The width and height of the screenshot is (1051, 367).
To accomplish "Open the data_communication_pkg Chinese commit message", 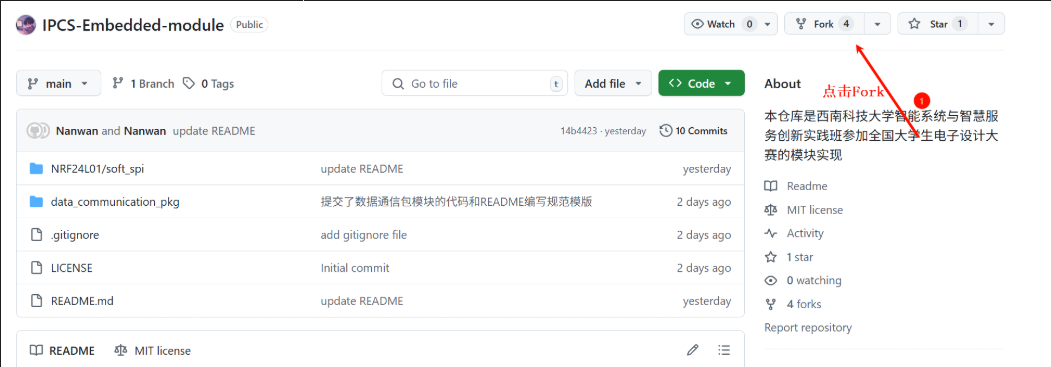I will point(456,202).
